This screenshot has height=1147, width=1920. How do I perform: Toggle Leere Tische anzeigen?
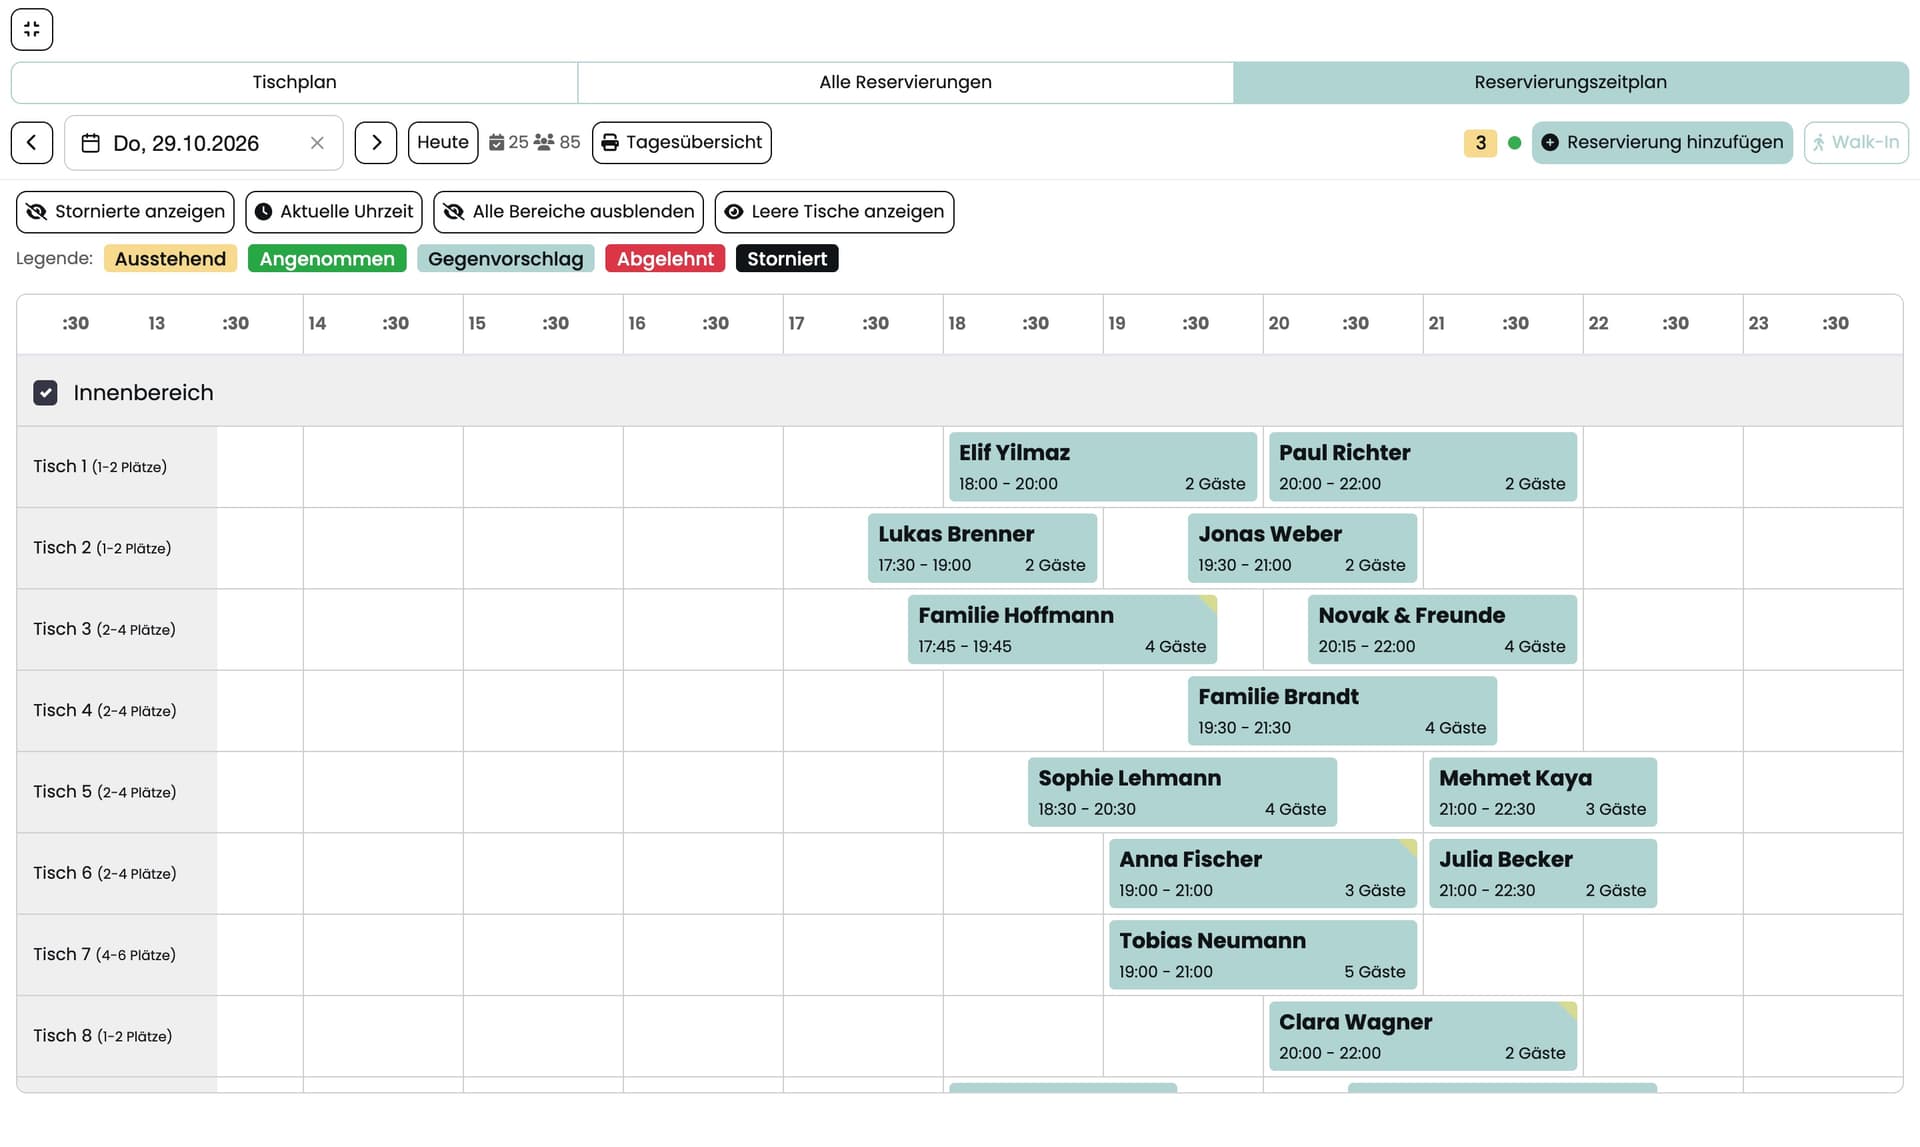pos(835,212)
